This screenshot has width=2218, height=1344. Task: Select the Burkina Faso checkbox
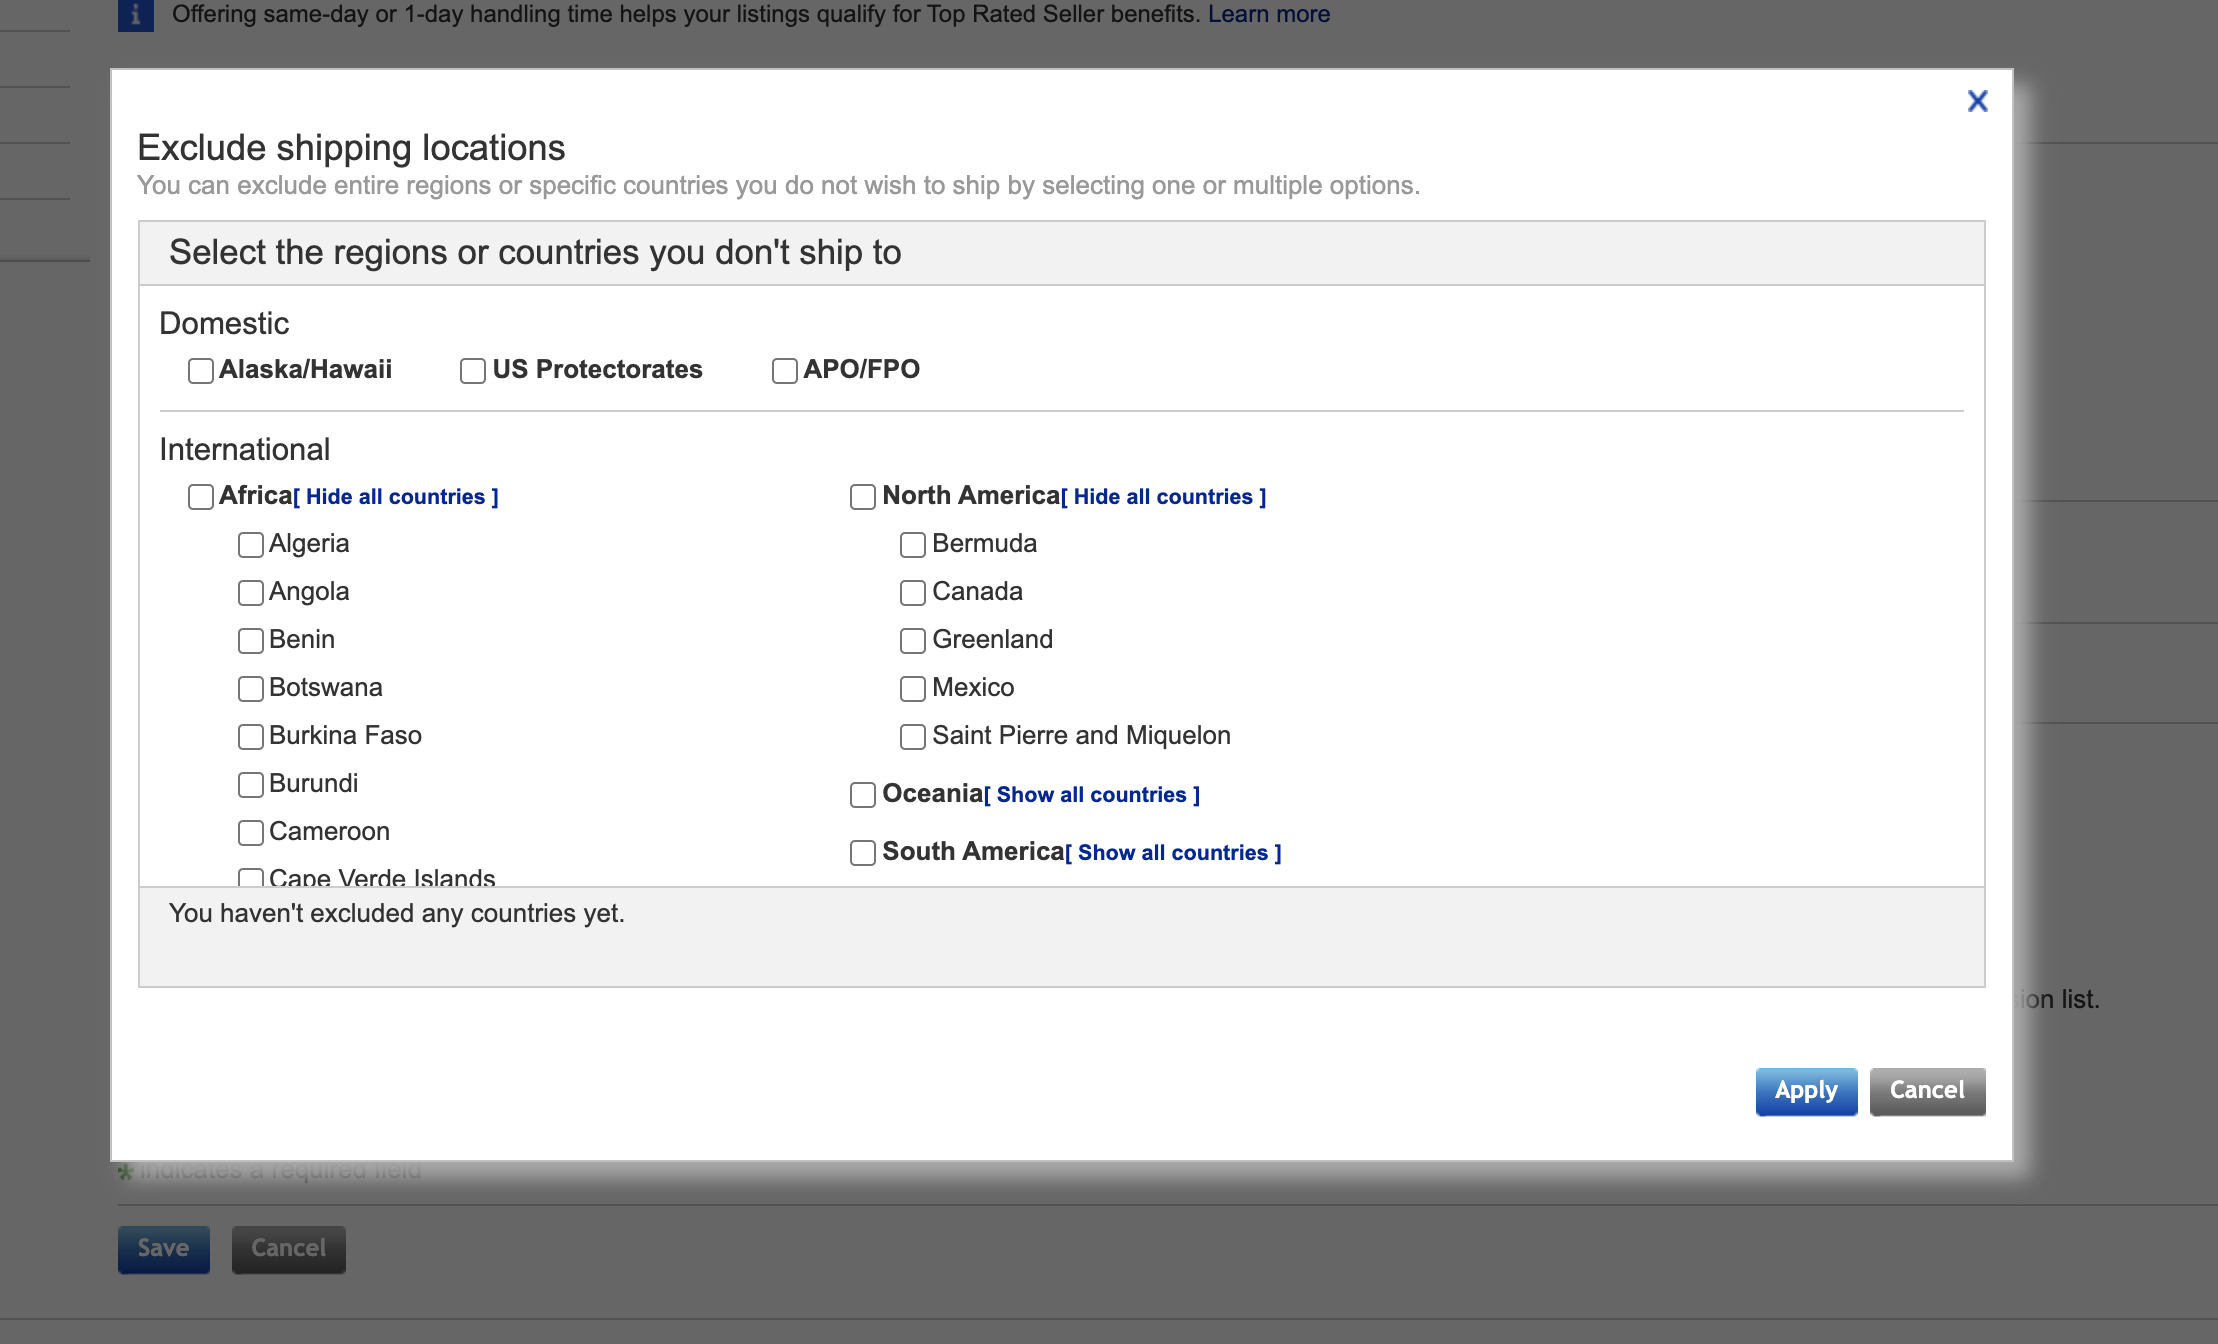(x=251, y=737)
